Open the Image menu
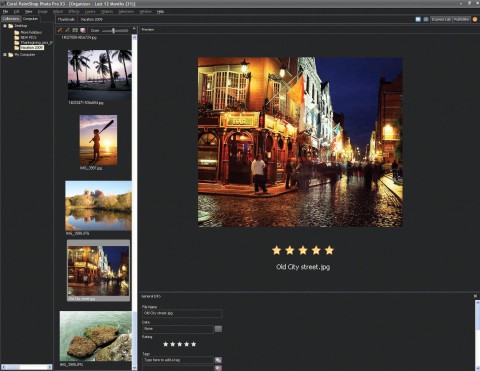The image size is (480, 371). pyautogui.click(x=43, y=12)
